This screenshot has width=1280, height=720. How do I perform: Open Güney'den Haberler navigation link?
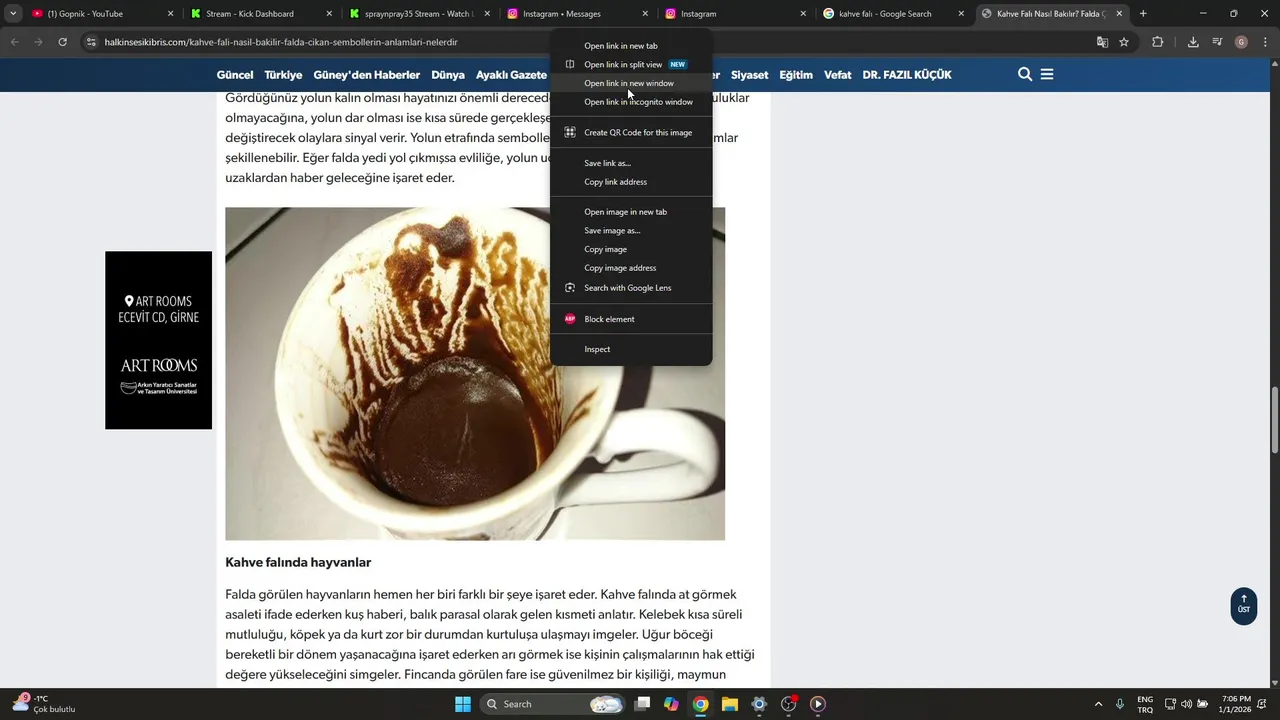click(366, 75)
